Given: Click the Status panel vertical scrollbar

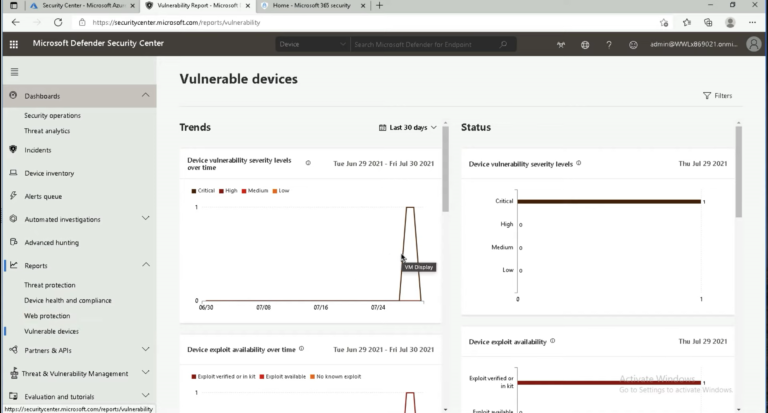Looking at the screenshot, I should (738, 171).
